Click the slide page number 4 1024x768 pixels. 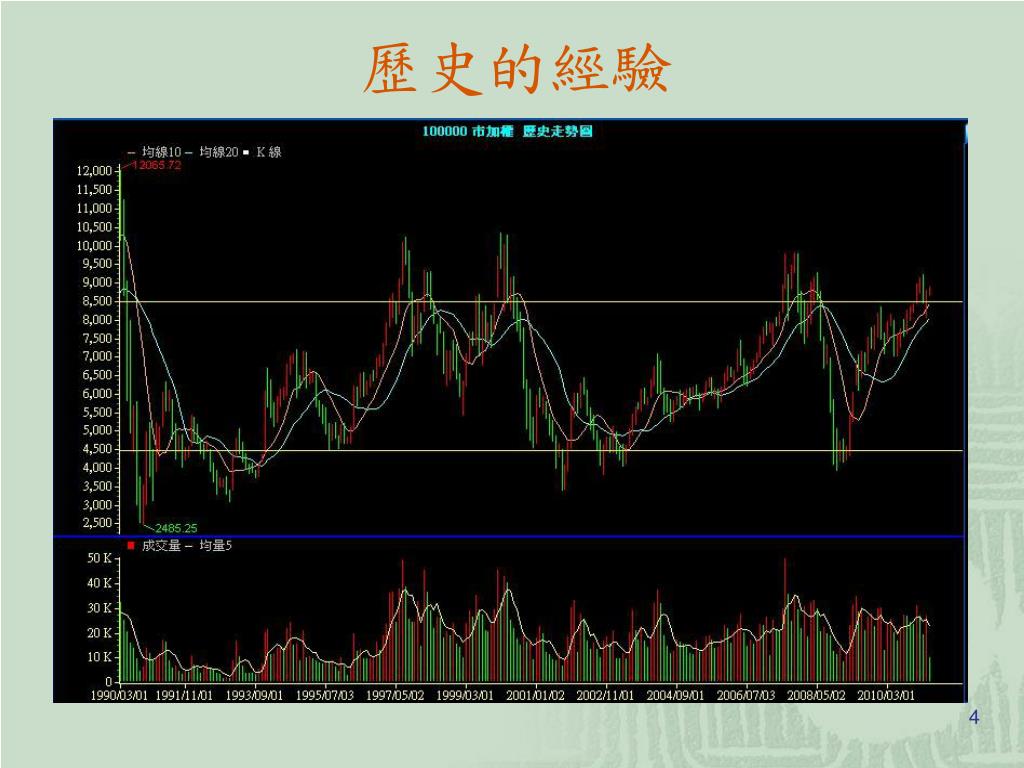point(973,718)
